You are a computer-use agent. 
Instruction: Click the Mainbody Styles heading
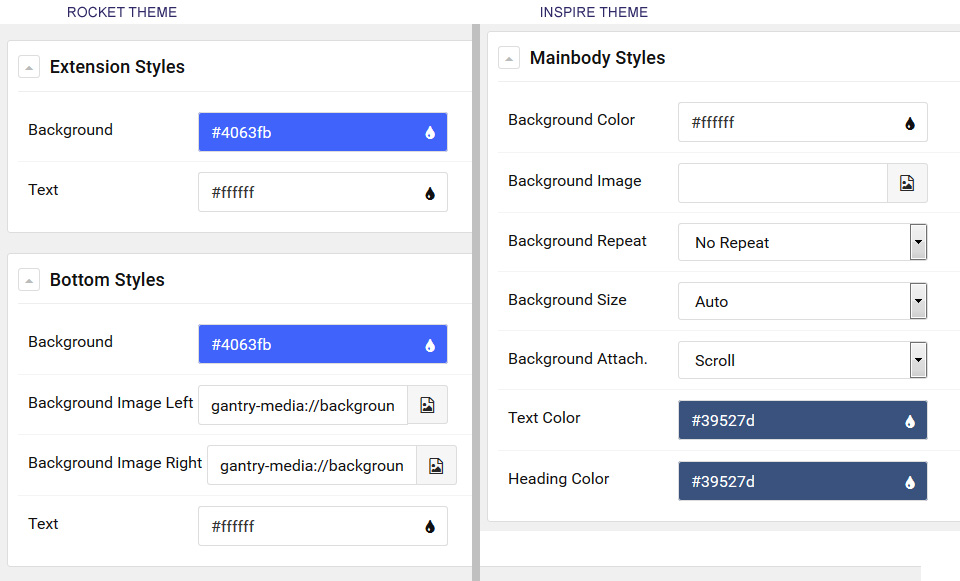[598, 58]
